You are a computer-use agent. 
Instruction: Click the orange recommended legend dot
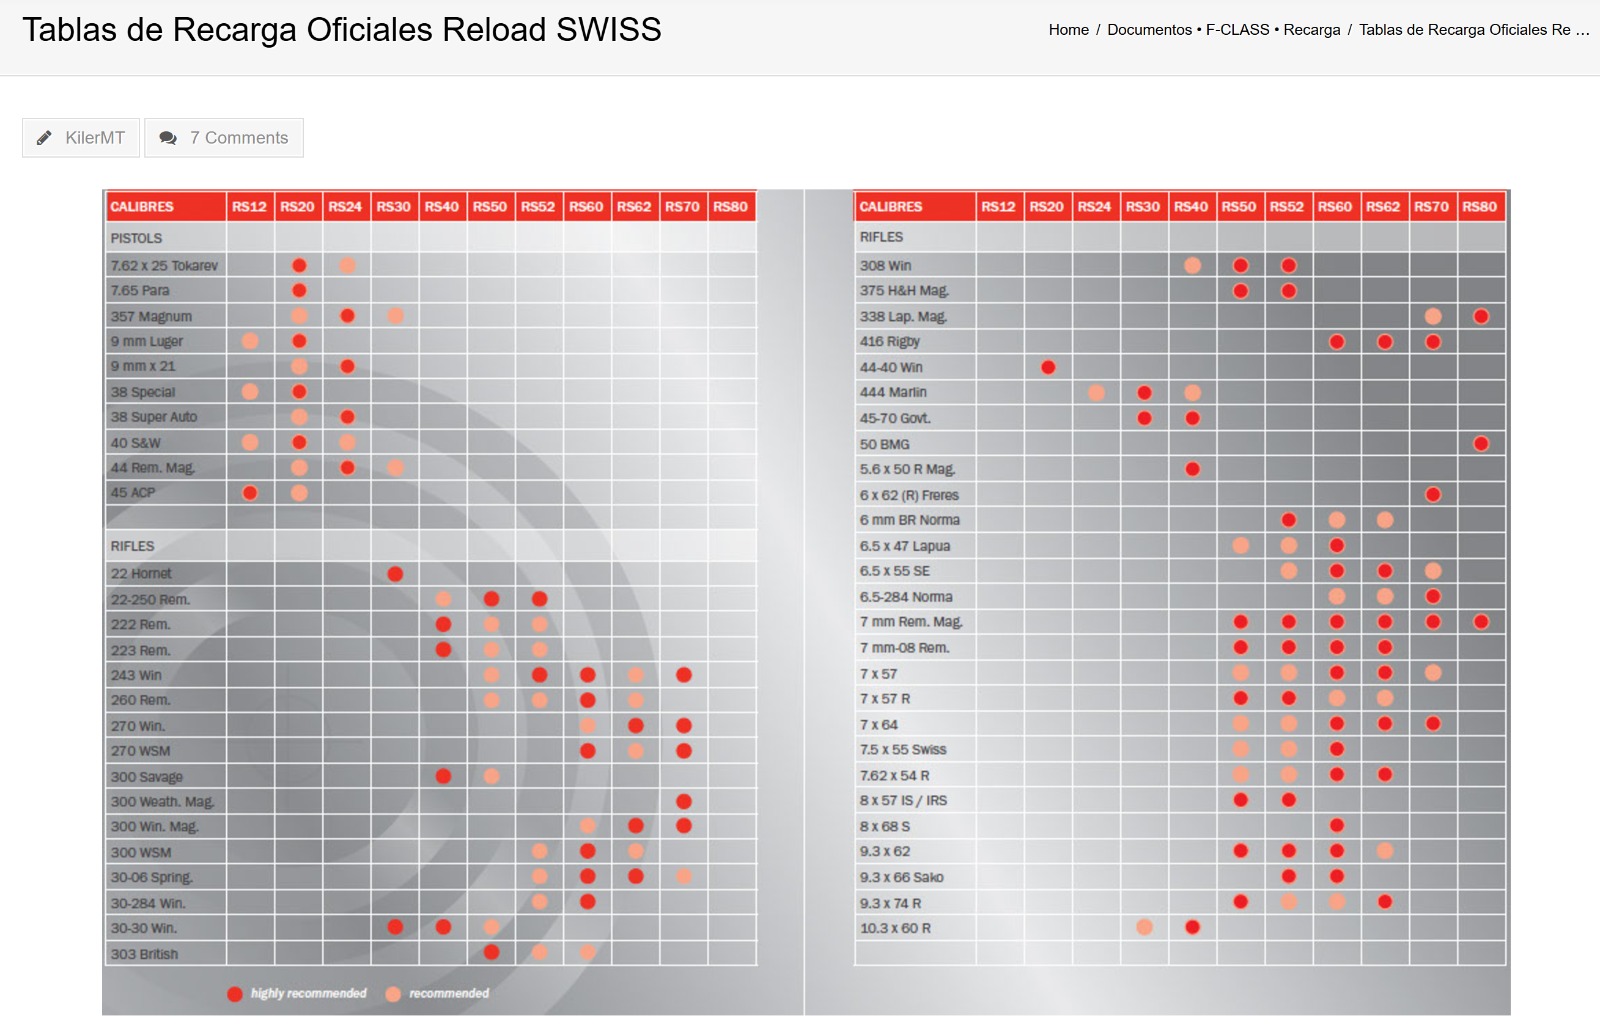pos(393,994)
